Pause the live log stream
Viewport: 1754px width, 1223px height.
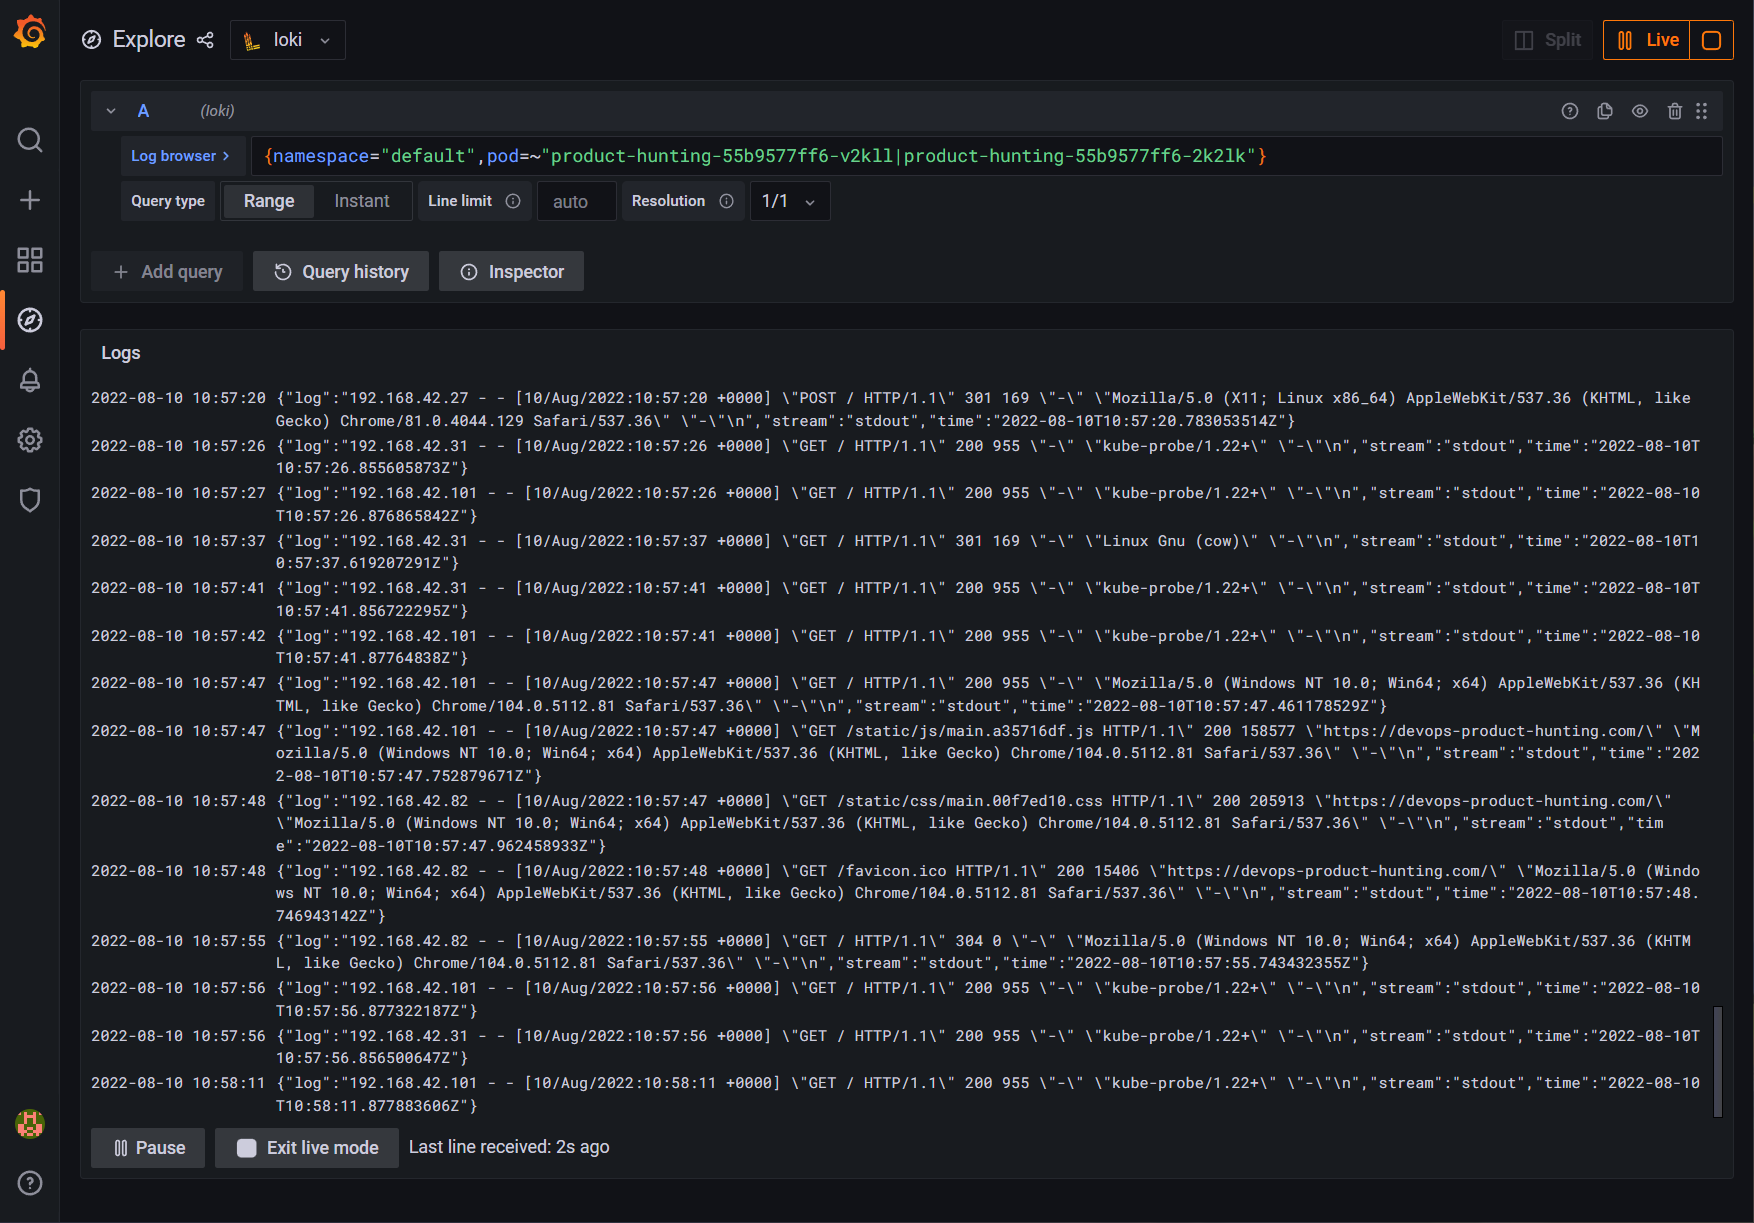point(148,1148)
